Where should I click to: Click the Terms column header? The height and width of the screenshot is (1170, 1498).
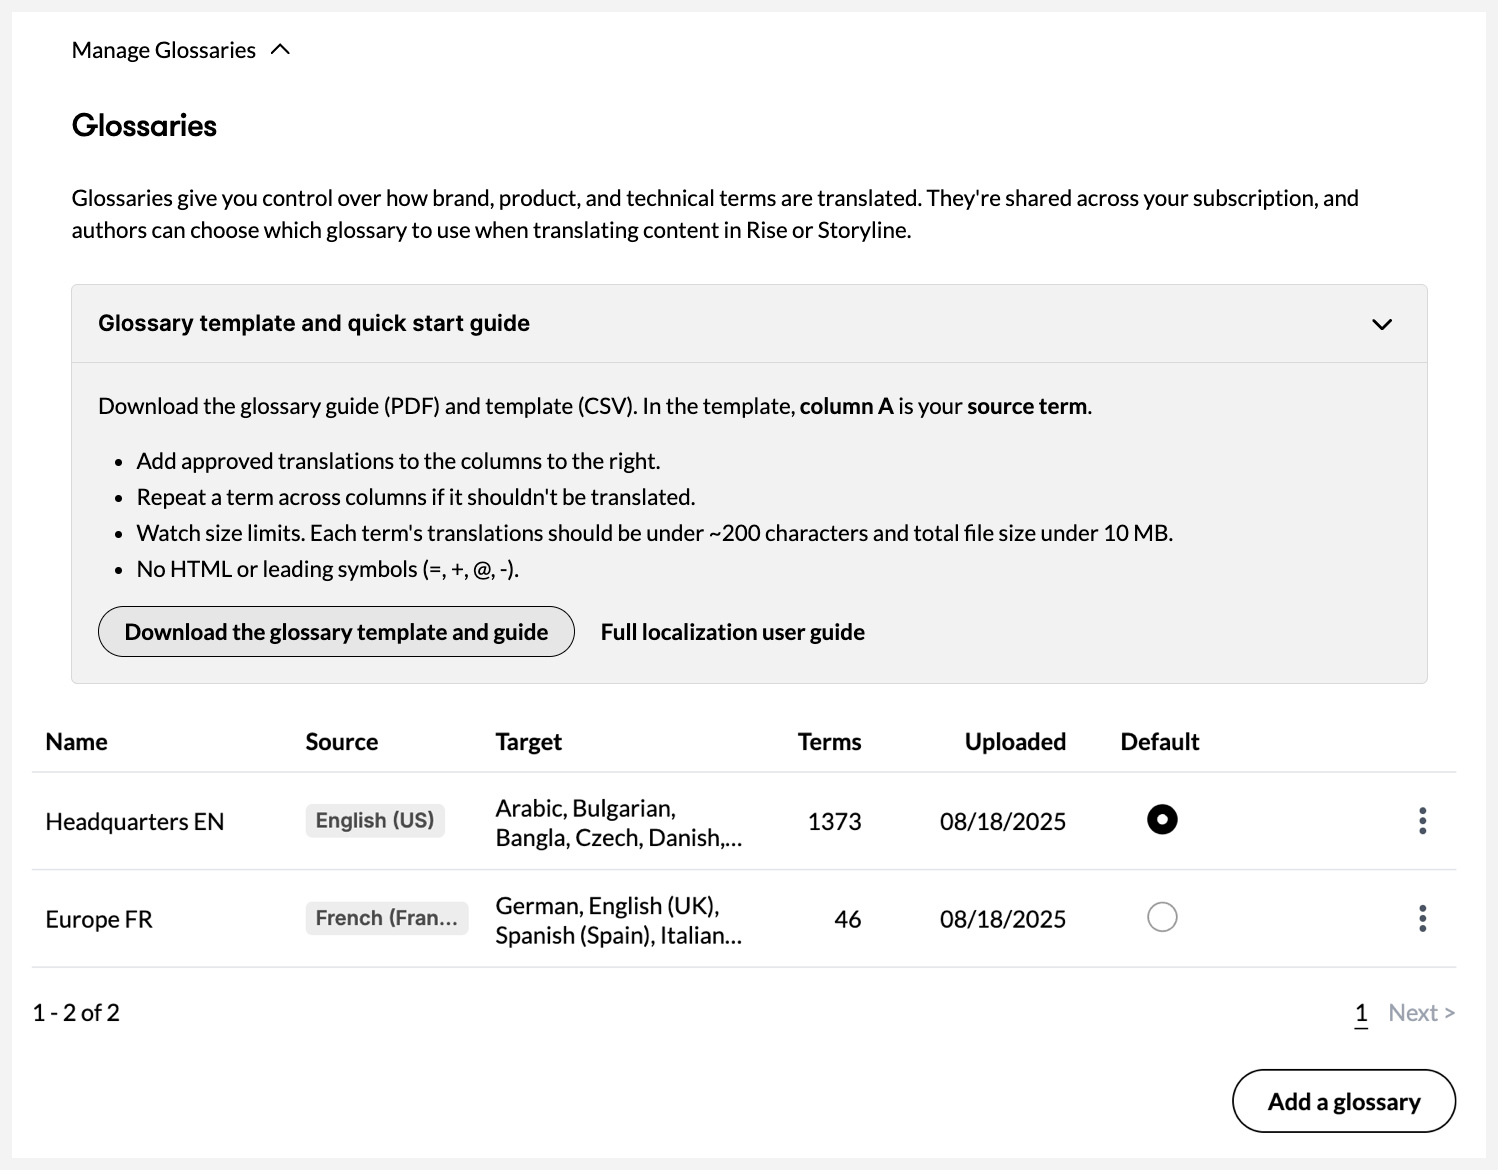pyautogui.click(x=829, y=742)
